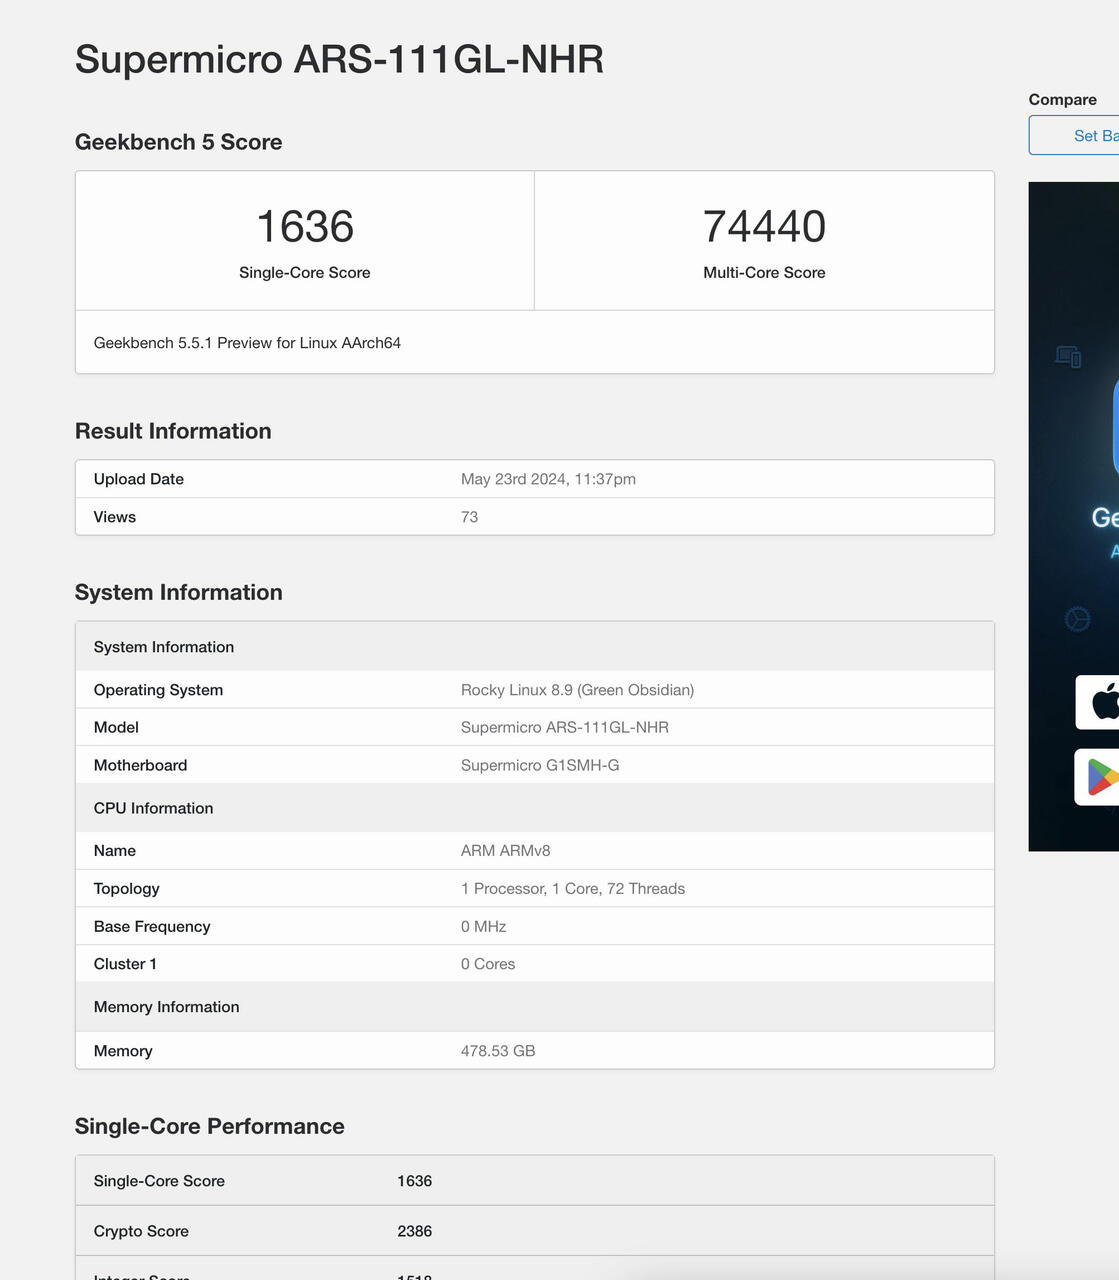Click the Views count 73
The image size is (1119, 1280).
(469, 517)
